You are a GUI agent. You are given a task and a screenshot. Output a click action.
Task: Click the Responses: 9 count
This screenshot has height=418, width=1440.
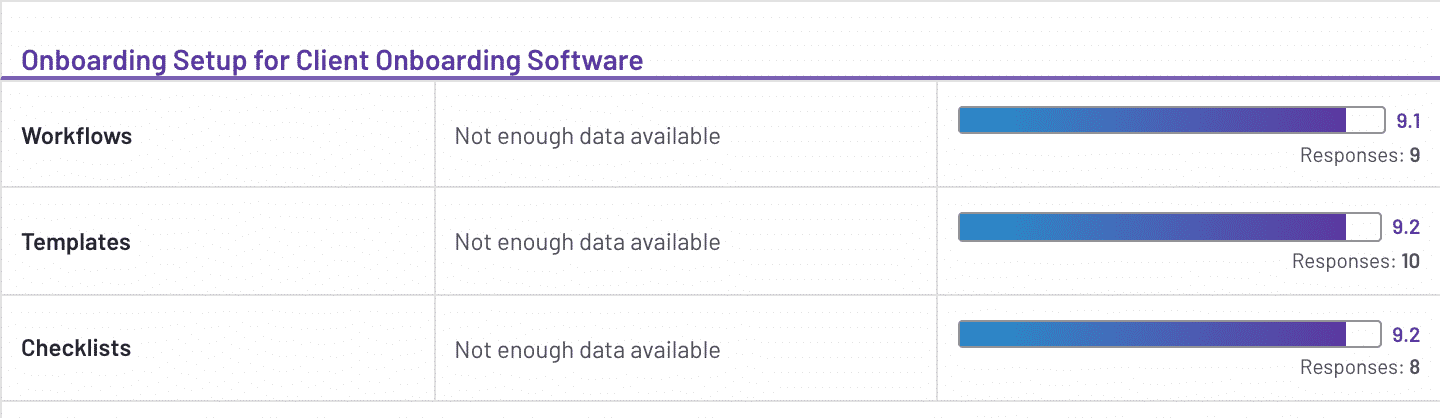1360,155
